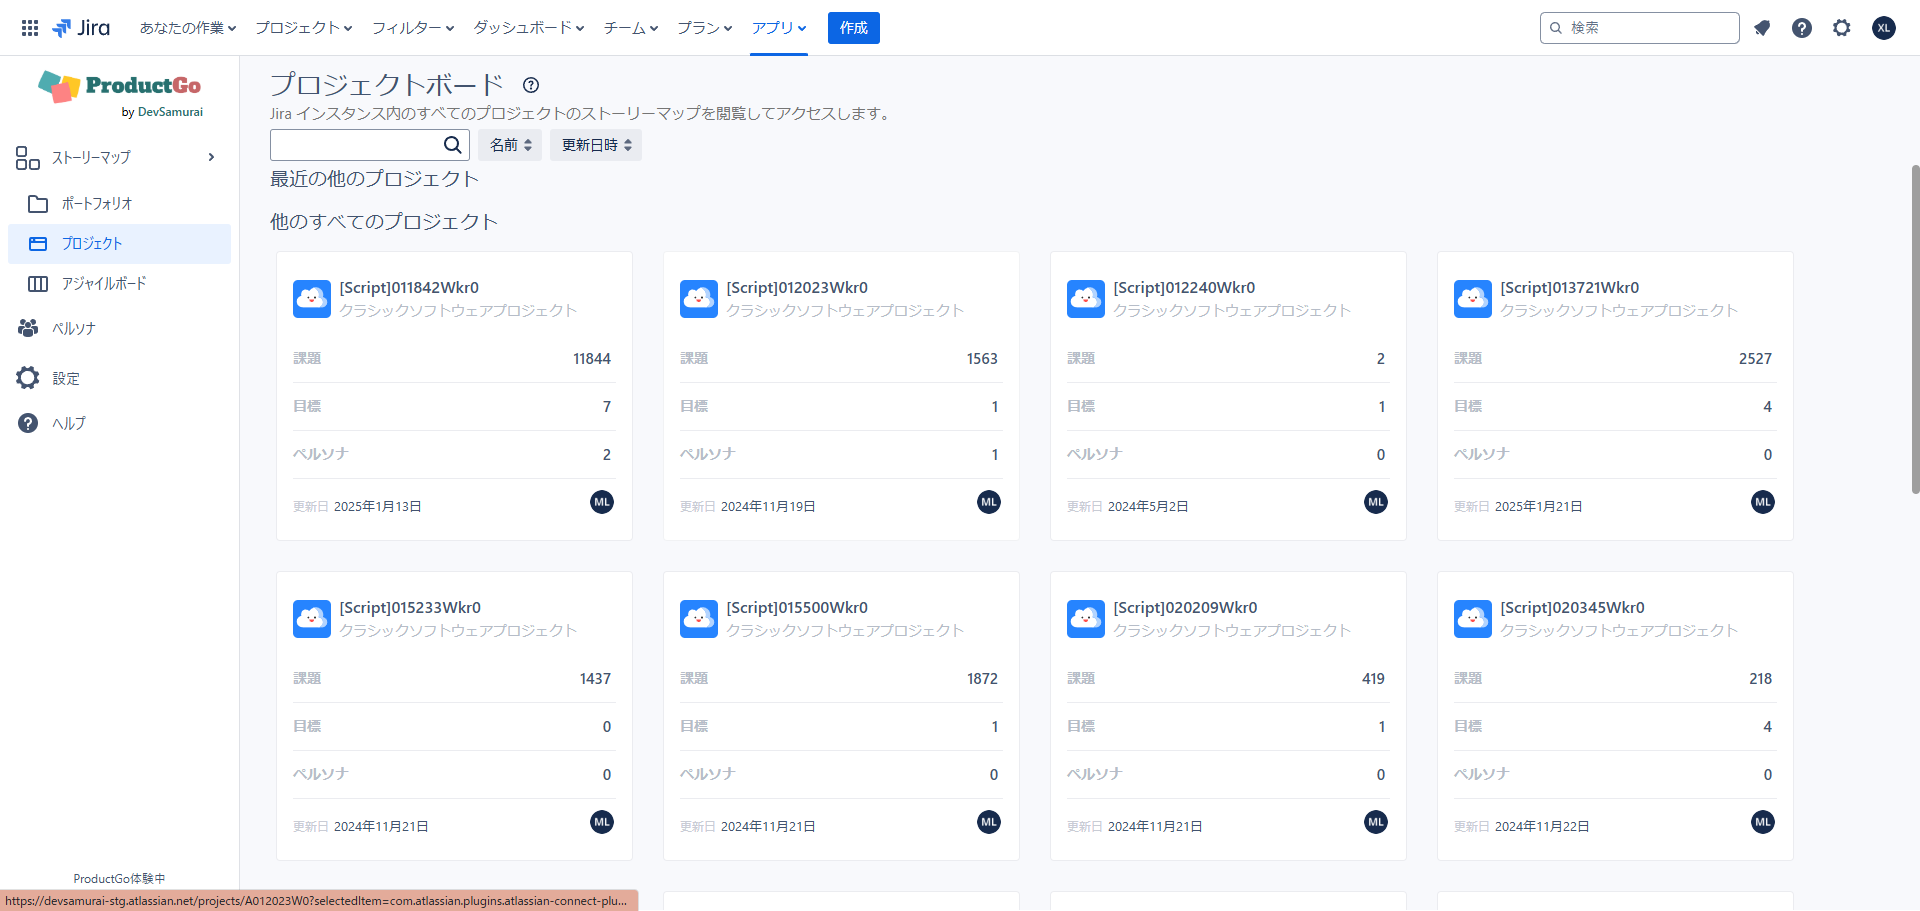Click the XL user profile avatar
The width and height of the screenshot is (1920, 911).
1884,28
